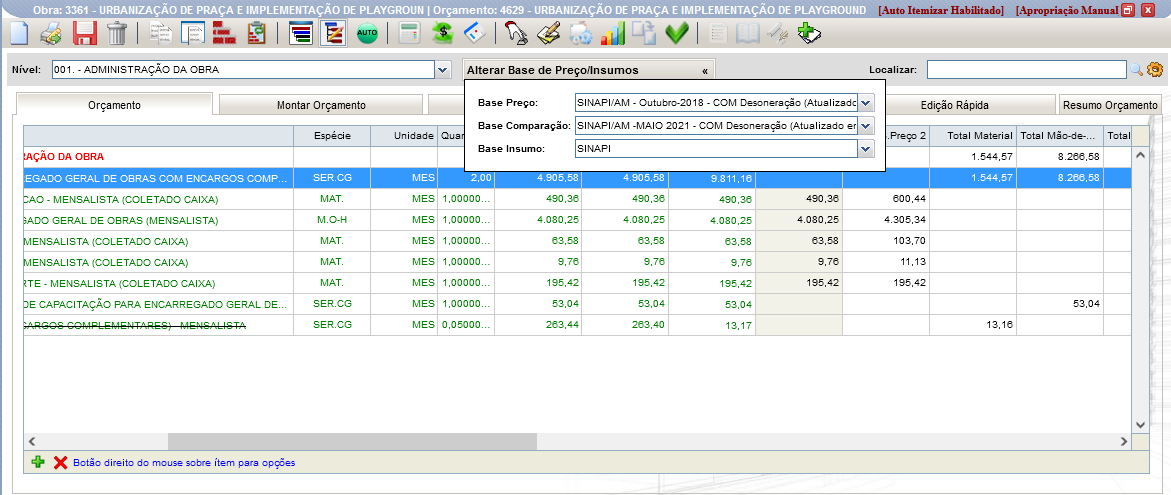Switch to the Montar Orçamento tab
This screenshot has height=495, width=1171.
(321, 105)
